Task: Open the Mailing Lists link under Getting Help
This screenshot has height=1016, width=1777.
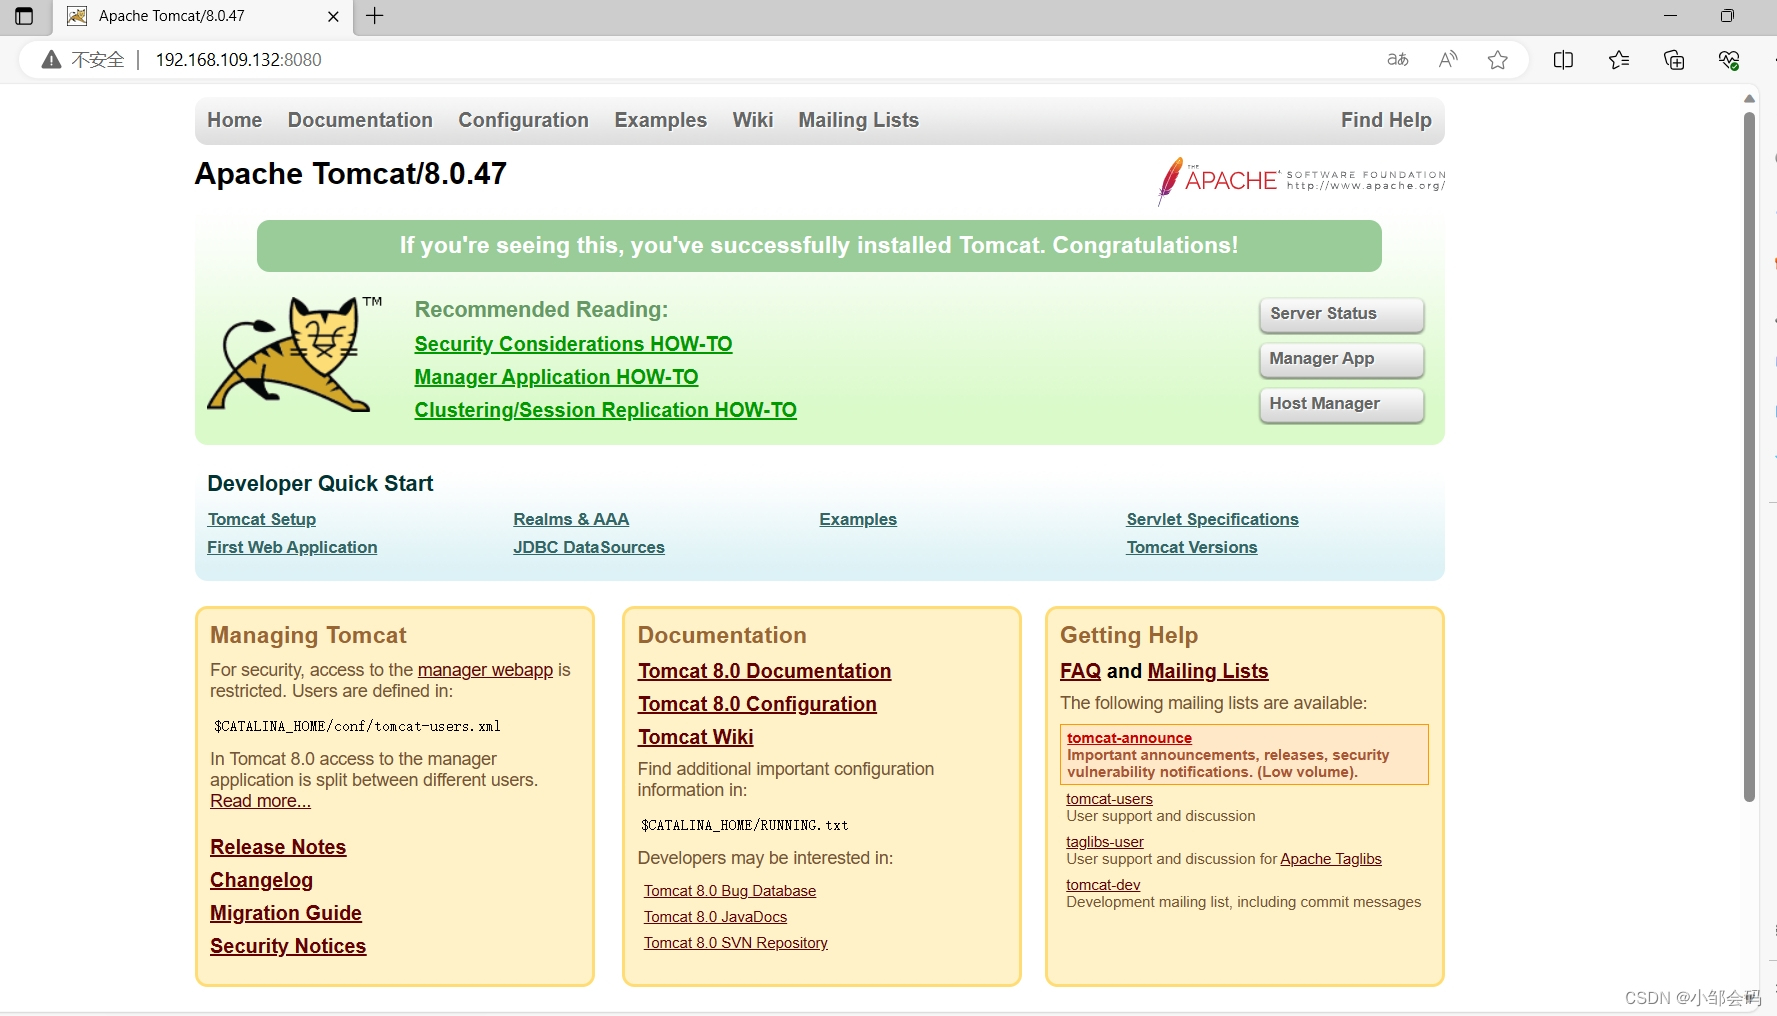Action: pyautogui.click(x=1208, y=671)
